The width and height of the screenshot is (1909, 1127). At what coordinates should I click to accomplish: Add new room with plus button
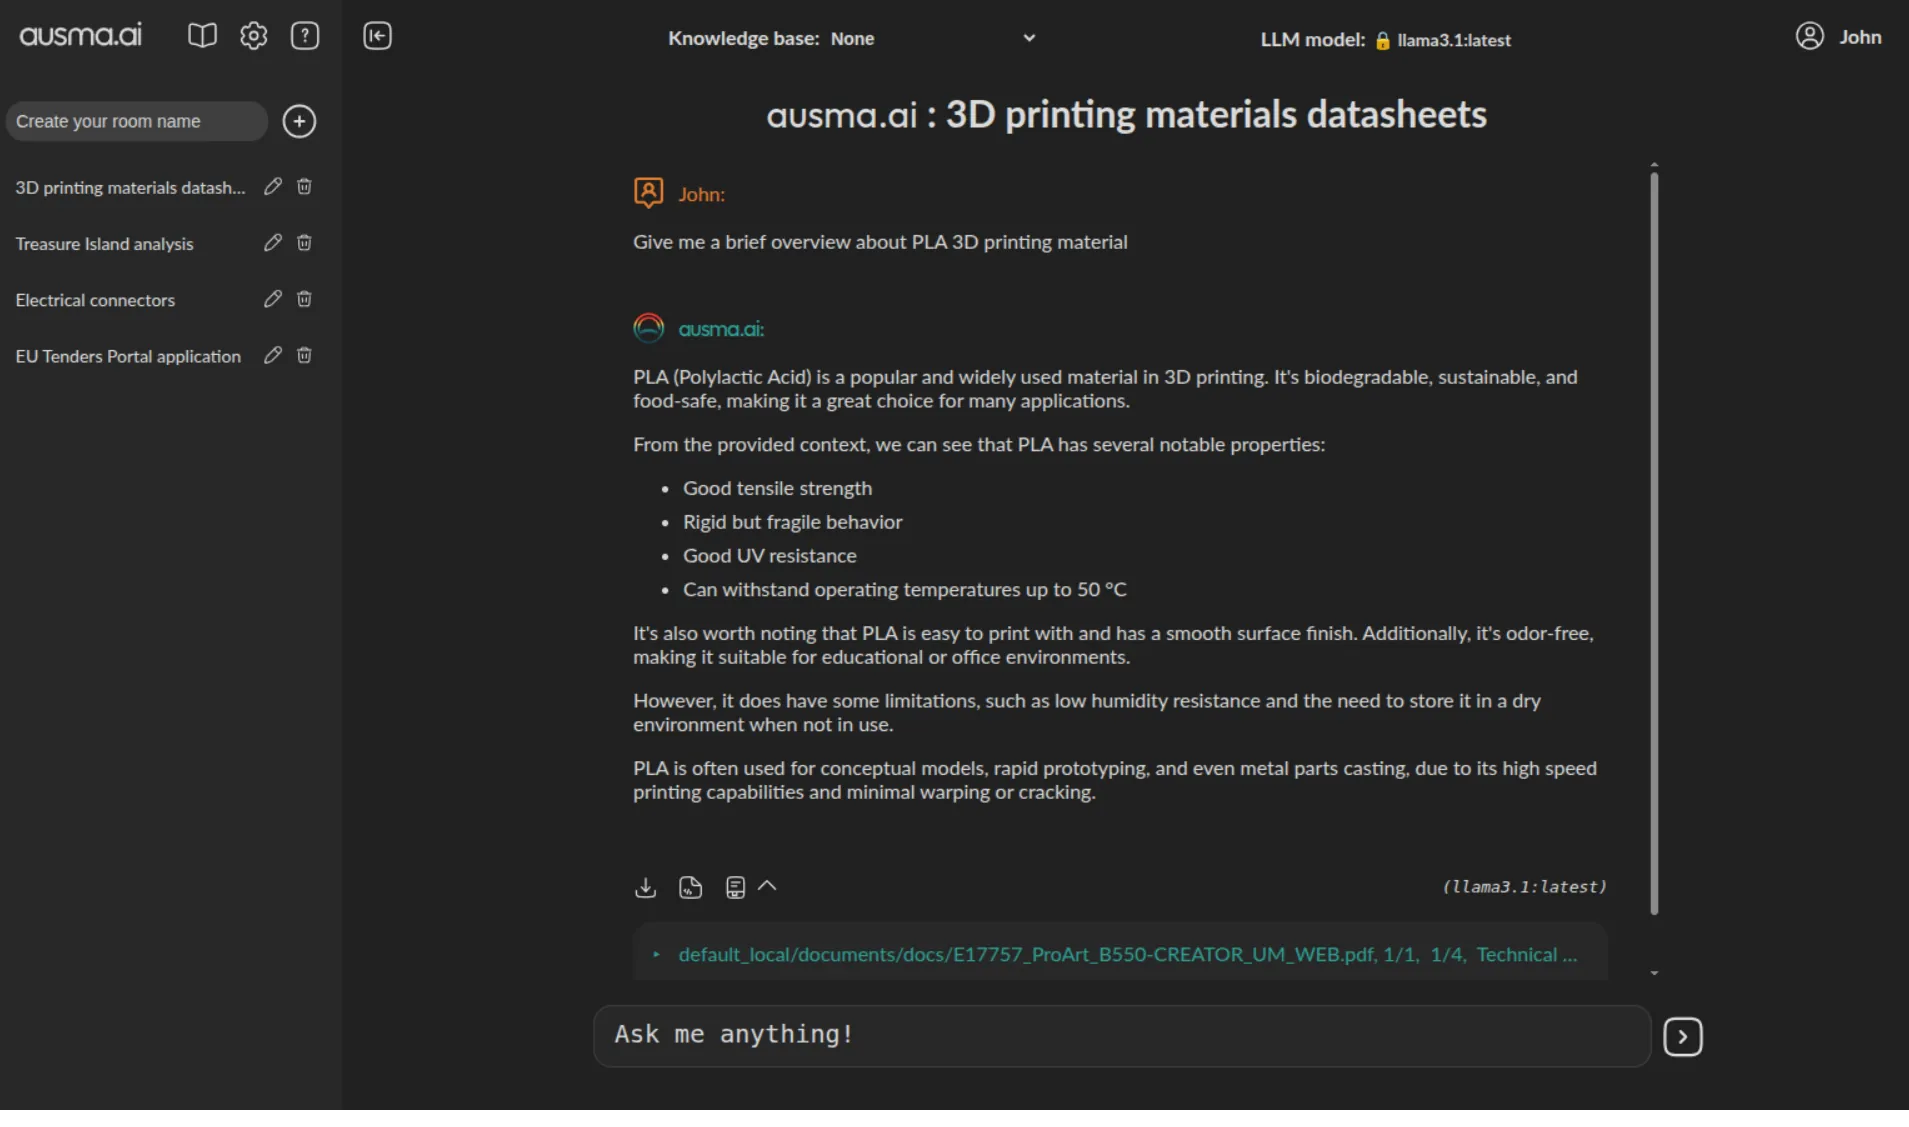pyautogui.click(x=299, y=121)
